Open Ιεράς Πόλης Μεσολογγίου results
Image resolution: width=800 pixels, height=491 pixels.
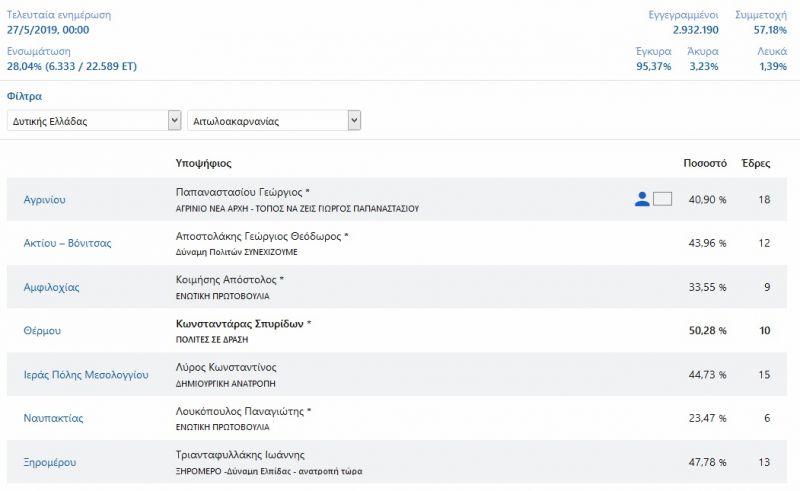click(x=86, y=375)
